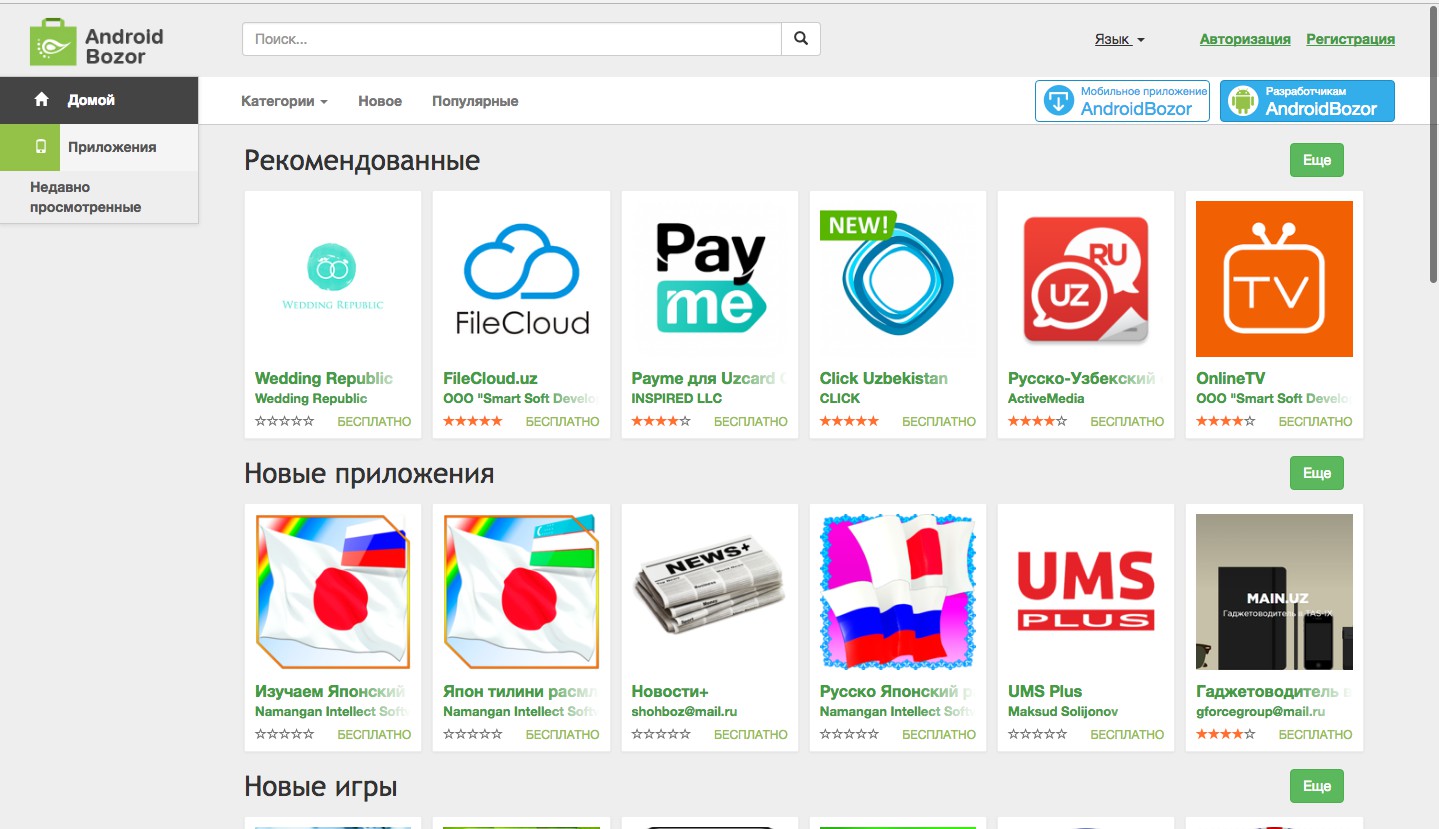Click shohboz@mail.ru developer text
This screenshot has width=1439, height=829.
[x=684, y=711]
